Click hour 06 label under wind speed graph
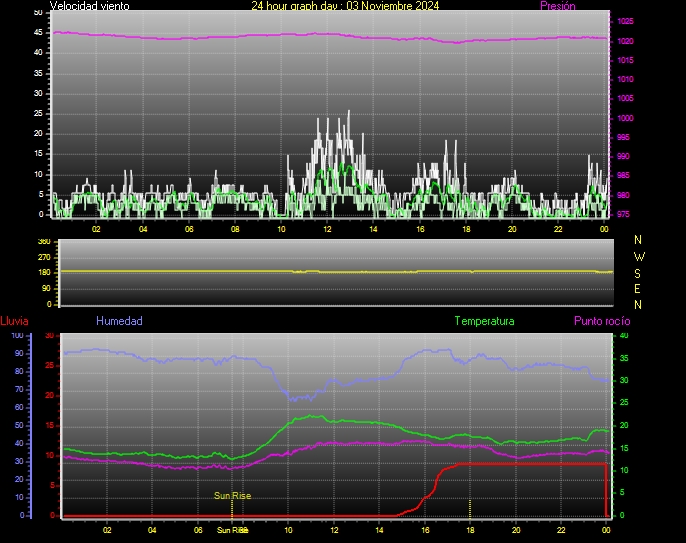686x543 pixels. pos(189,229)
